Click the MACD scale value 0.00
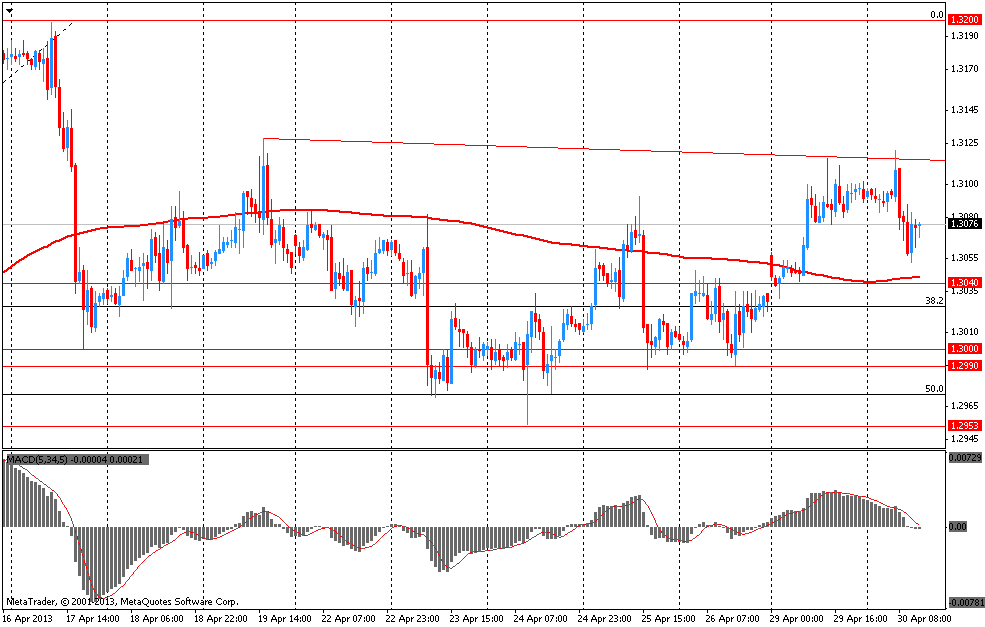The image size is (985, 627). pos(957,526)
